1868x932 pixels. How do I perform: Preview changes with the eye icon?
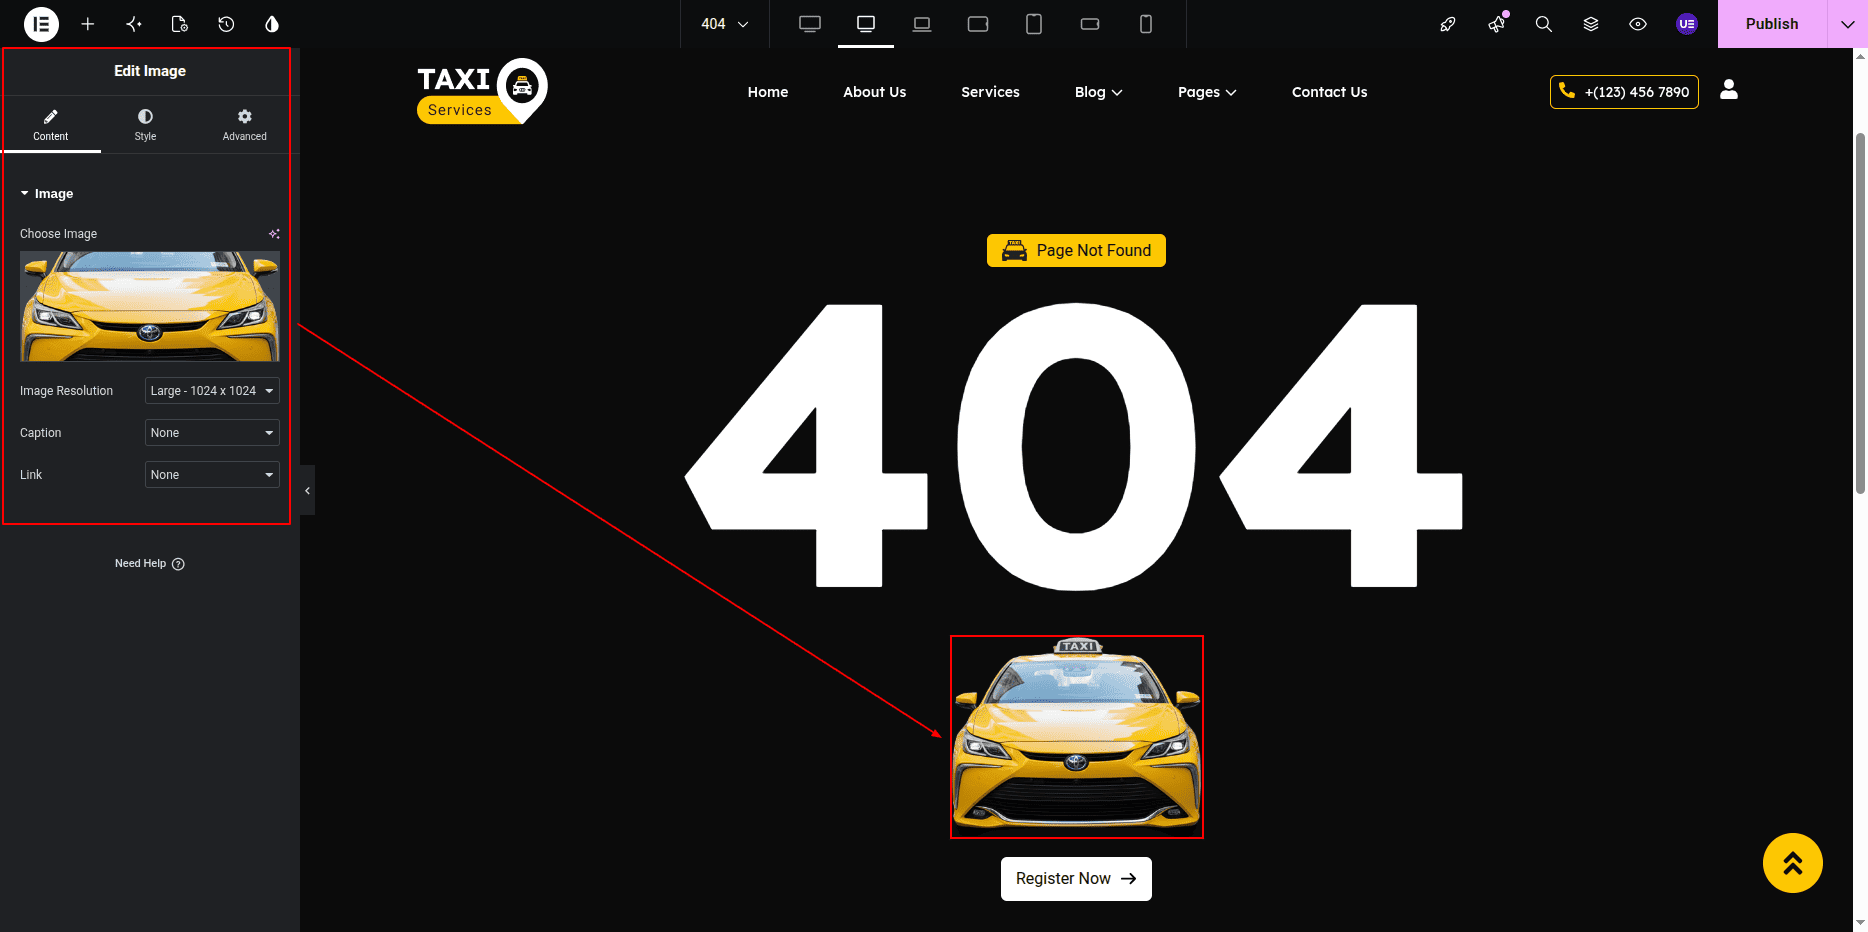coord(1638,24)
